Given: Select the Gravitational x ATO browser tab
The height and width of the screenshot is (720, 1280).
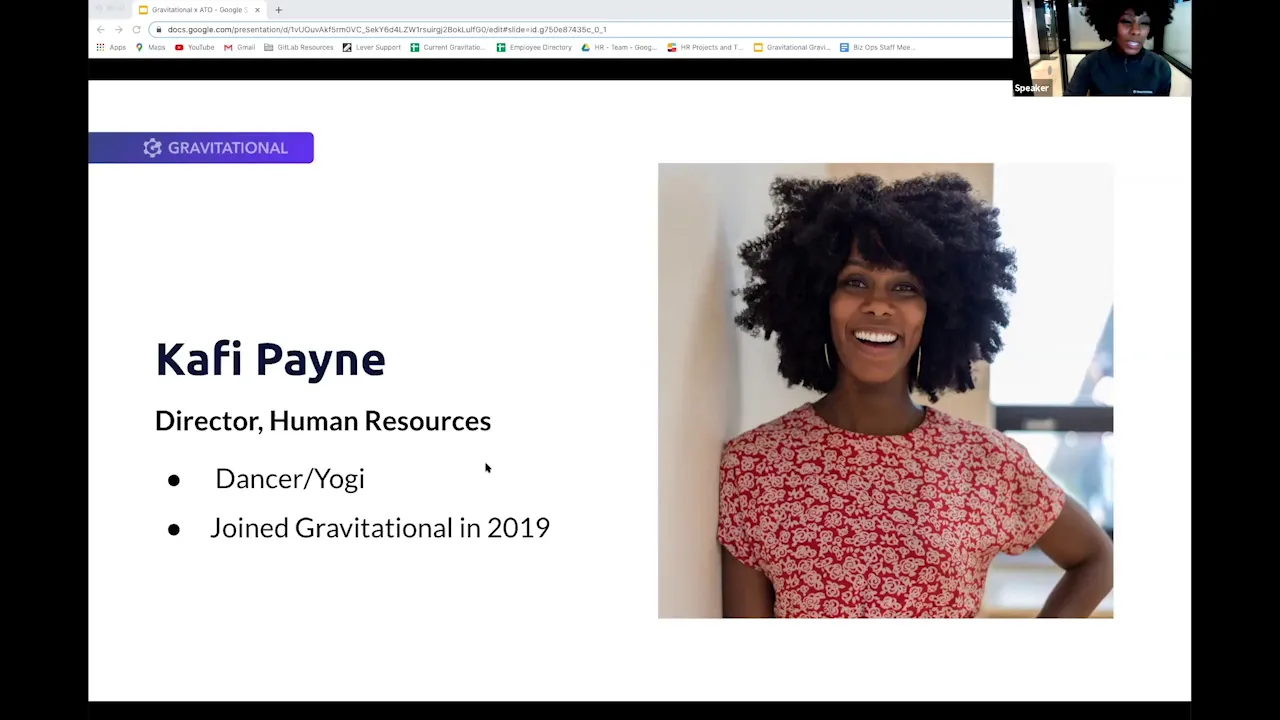Looking at the screenshot, I should tap(199, 10).
